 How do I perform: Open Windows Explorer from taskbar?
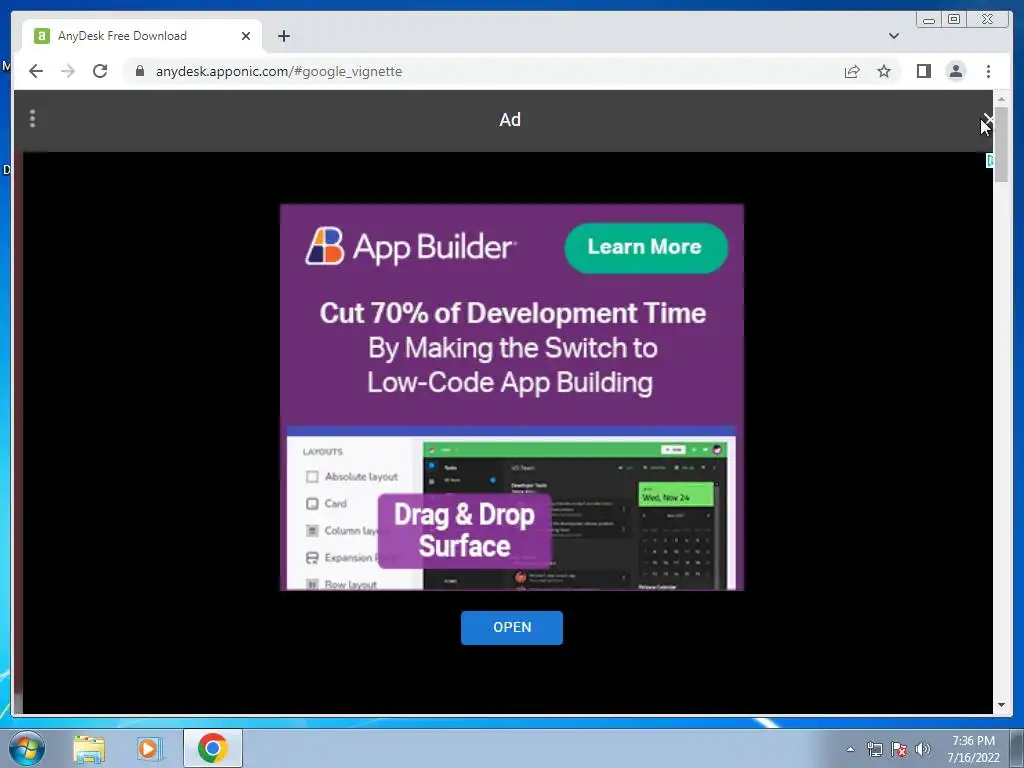point(89,749)
